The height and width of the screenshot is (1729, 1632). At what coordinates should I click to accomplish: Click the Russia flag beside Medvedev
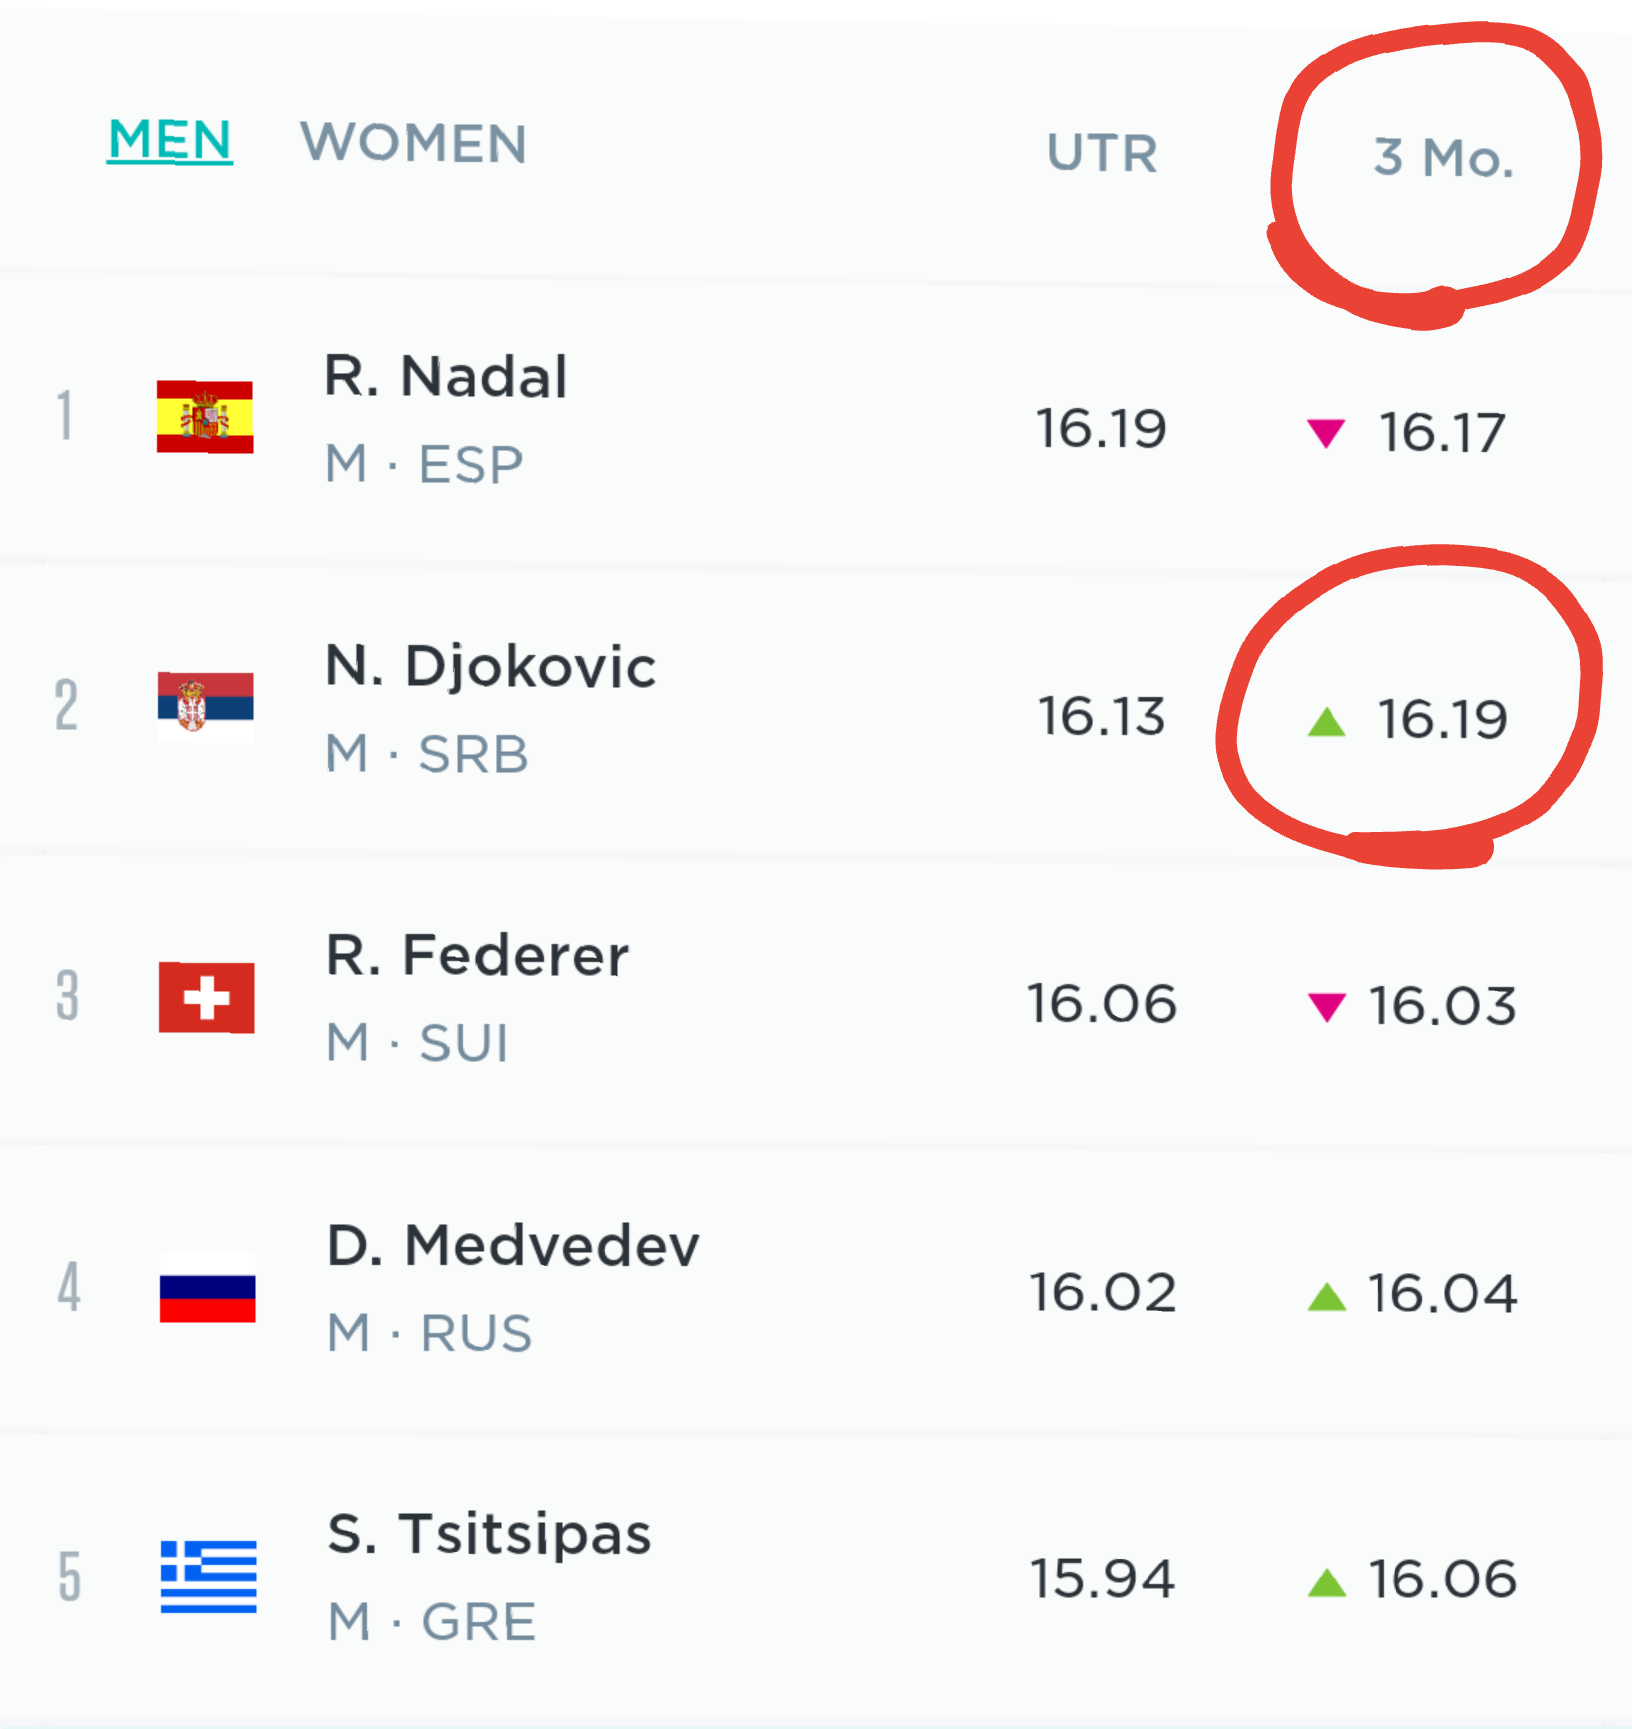coord(207,1287)
